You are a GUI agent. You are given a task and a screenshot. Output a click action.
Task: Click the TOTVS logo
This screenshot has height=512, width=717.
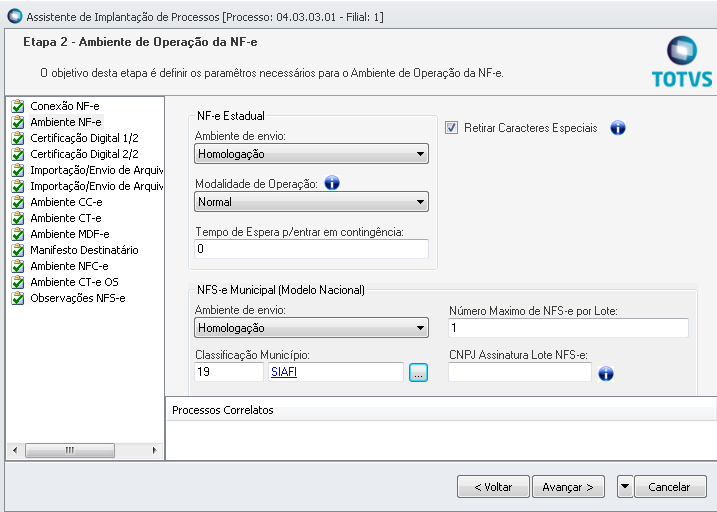682,62
